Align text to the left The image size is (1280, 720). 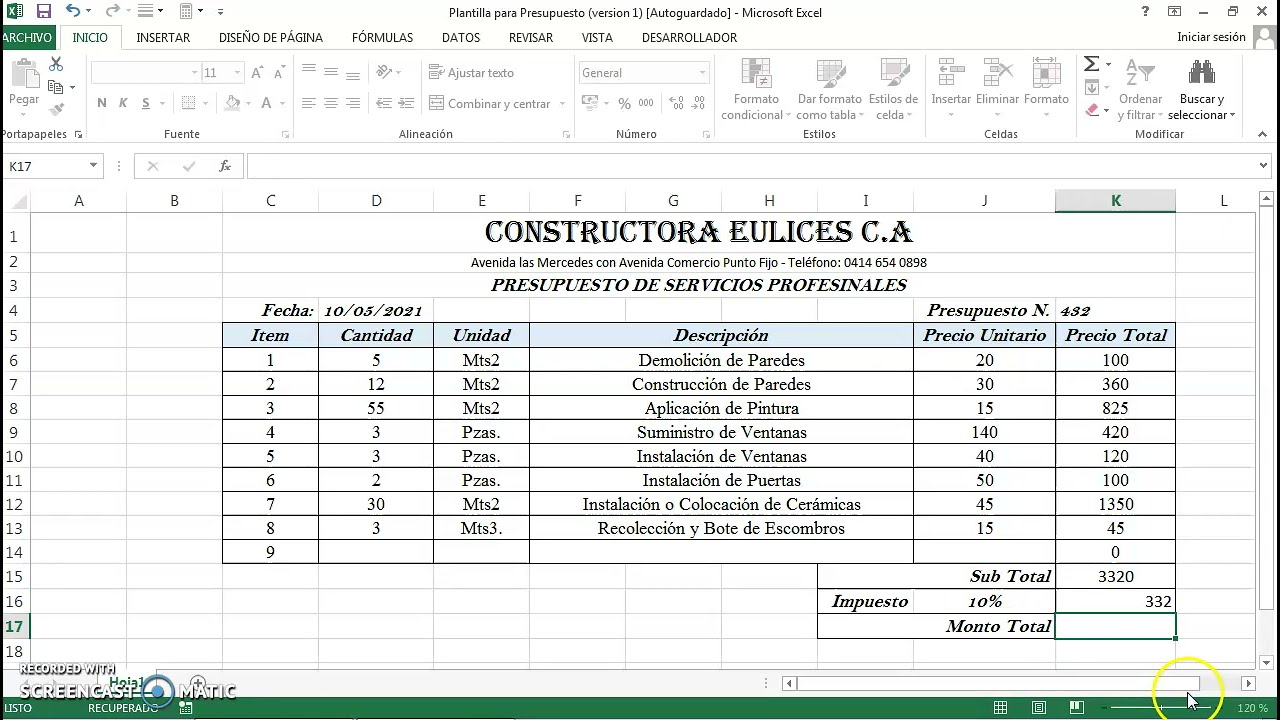308,103
